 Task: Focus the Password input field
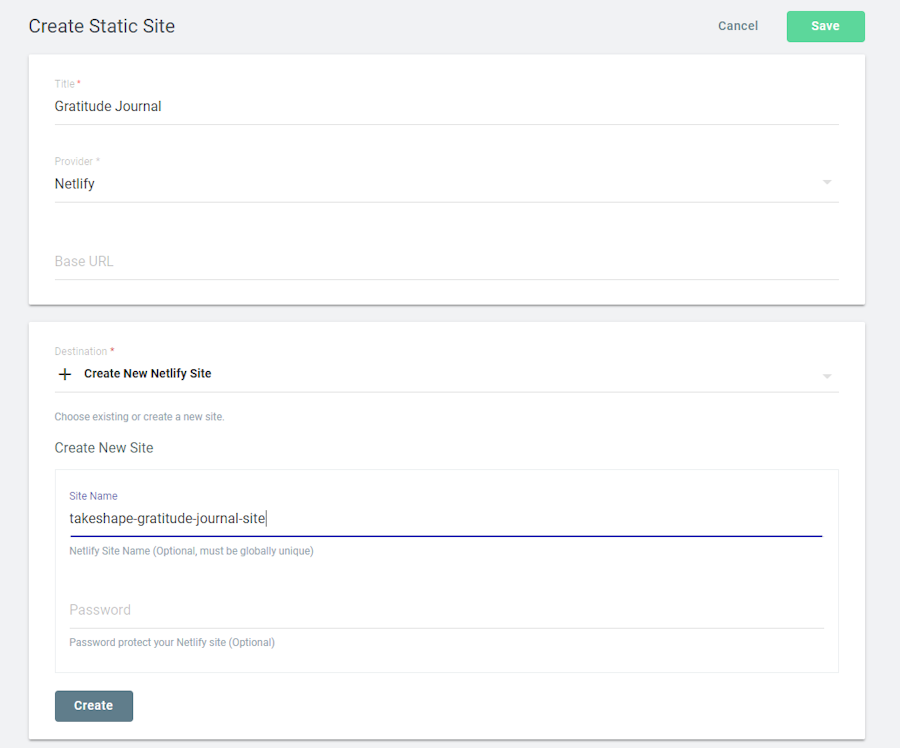click(x=446, y=610)
